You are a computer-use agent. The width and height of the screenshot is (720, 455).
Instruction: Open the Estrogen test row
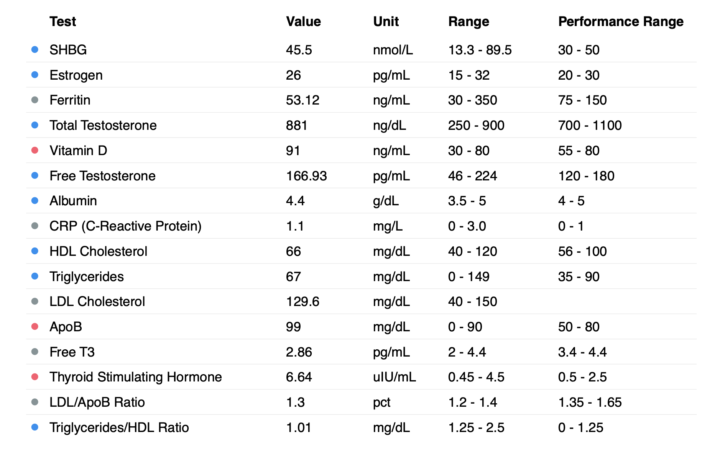[x=361, y=75]
